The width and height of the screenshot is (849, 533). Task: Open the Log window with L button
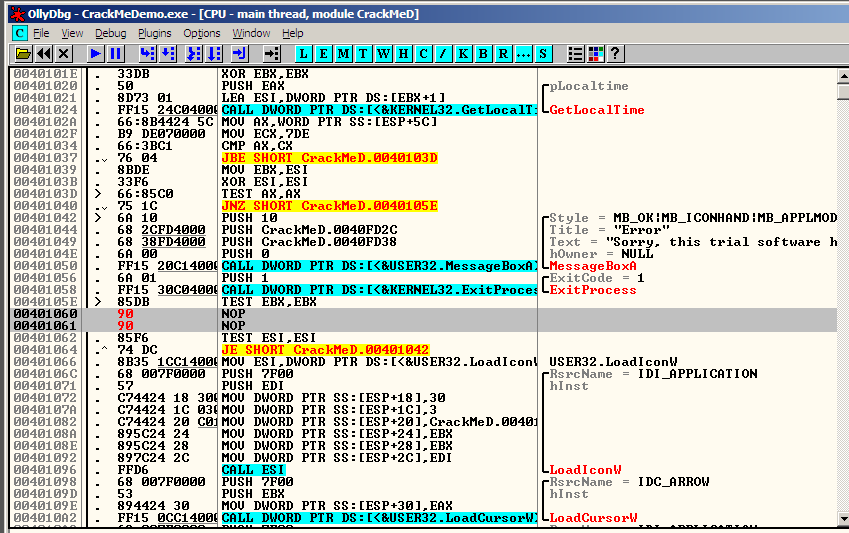tap(304, 53)
